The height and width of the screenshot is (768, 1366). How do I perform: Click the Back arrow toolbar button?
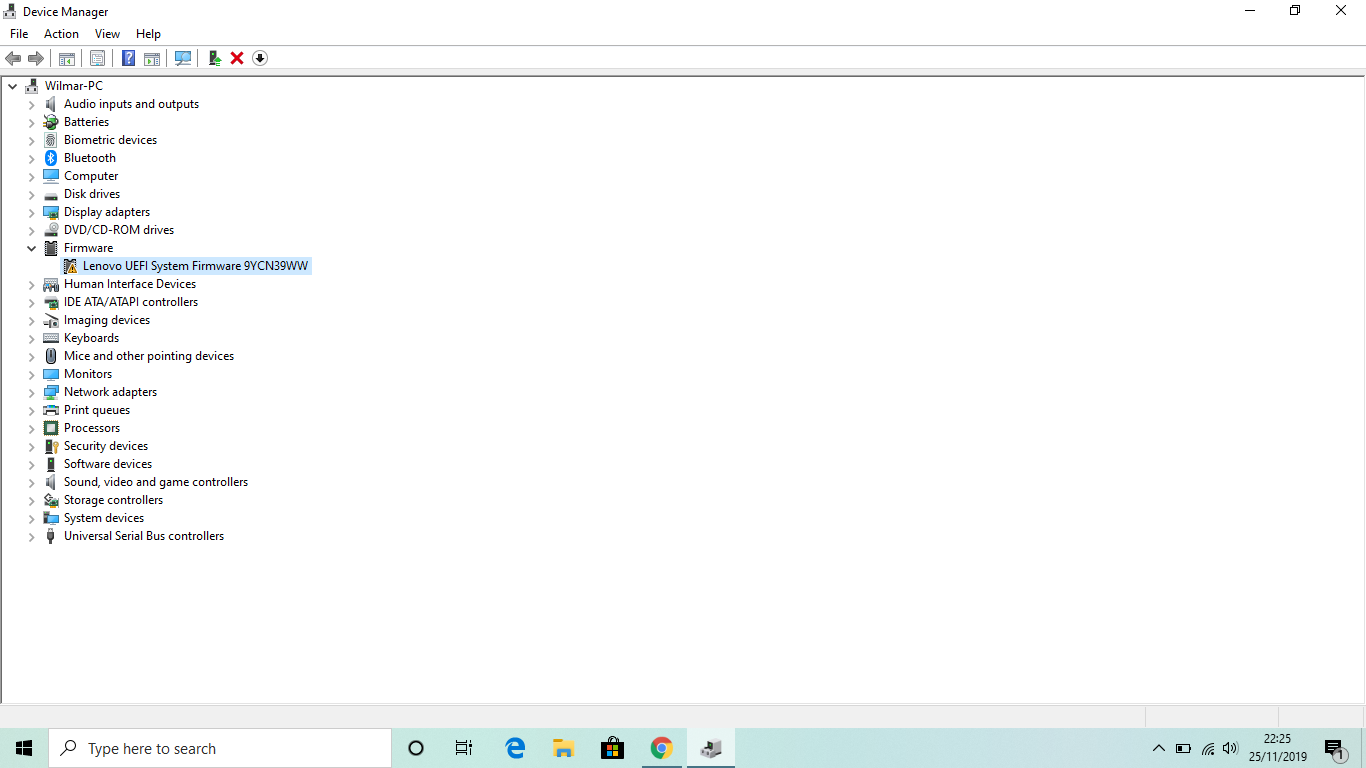tap(13, 58)
